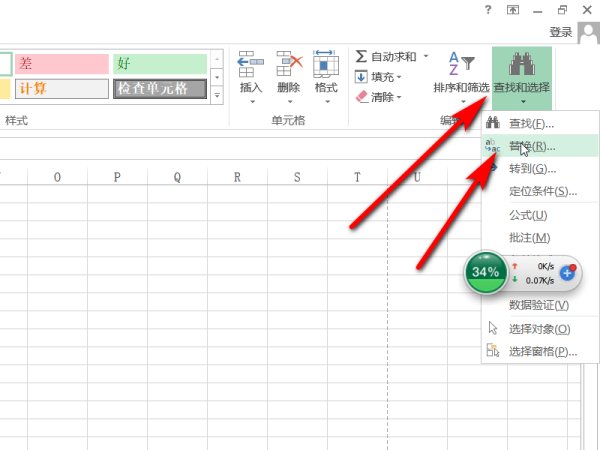Click the ribbon display options icon

[x=513, y=10]
